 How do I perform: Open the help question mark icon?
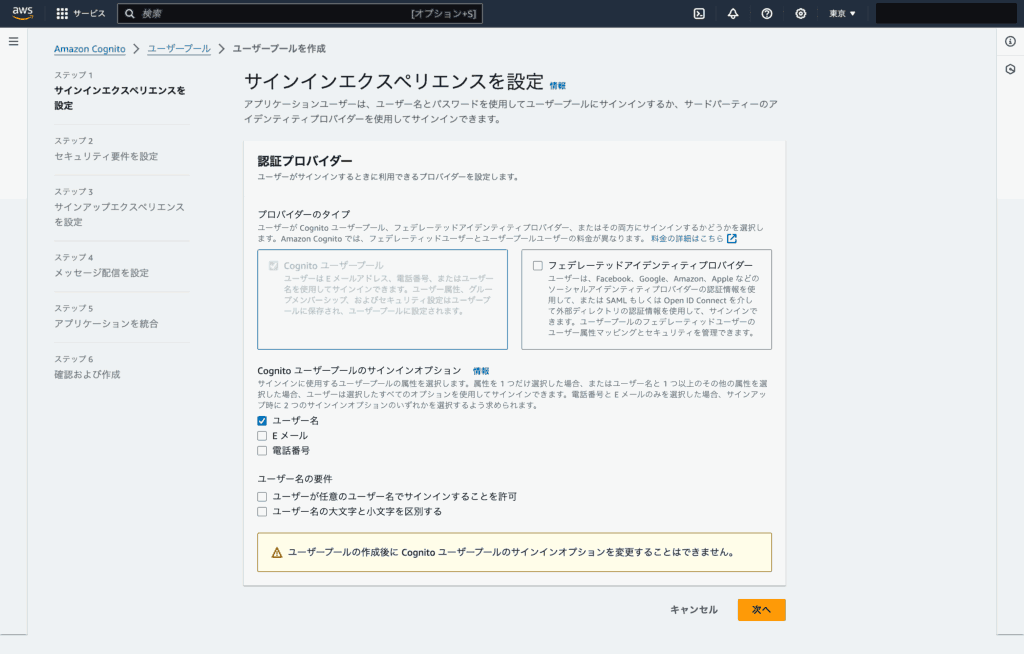pos(767,14)
